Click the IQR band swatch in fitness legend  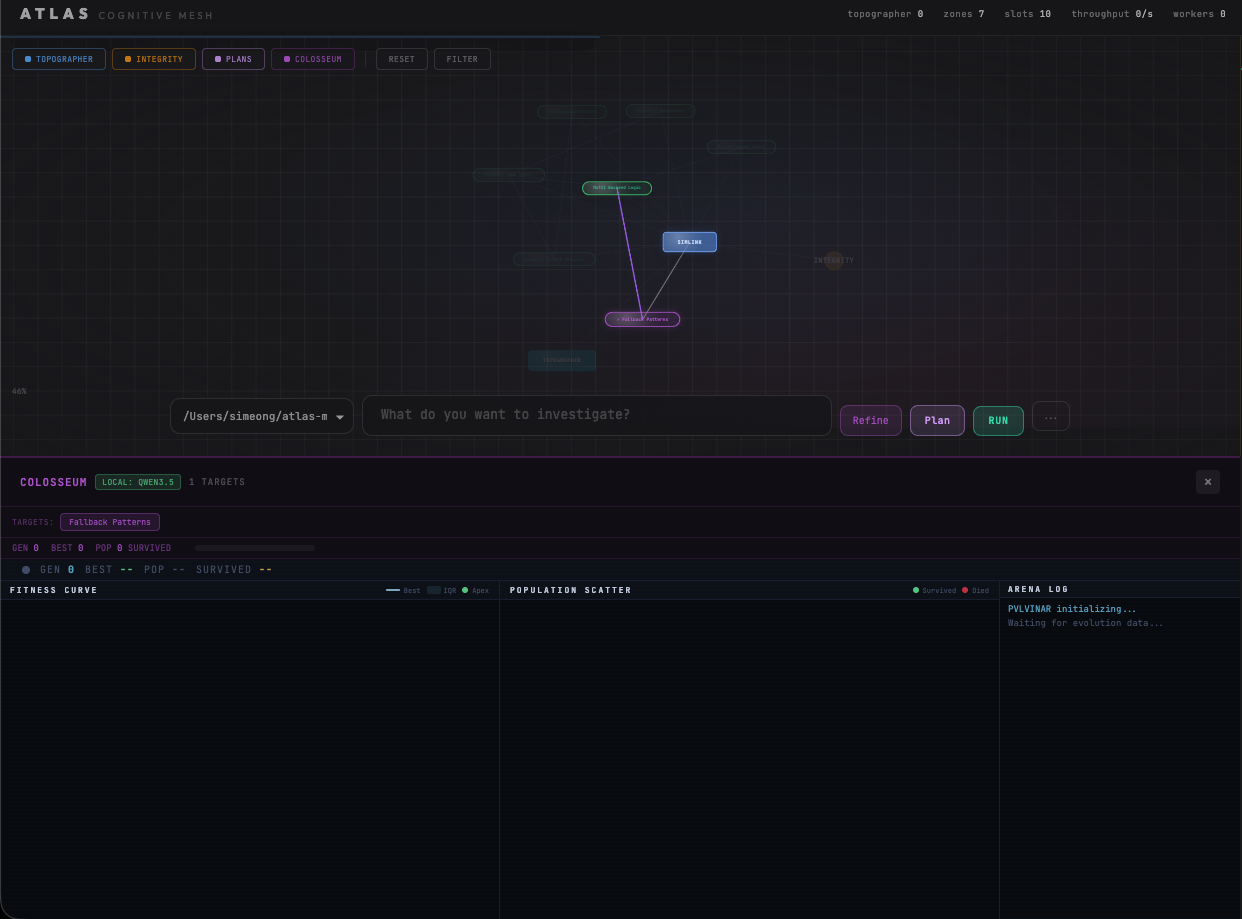pos(434,590)
